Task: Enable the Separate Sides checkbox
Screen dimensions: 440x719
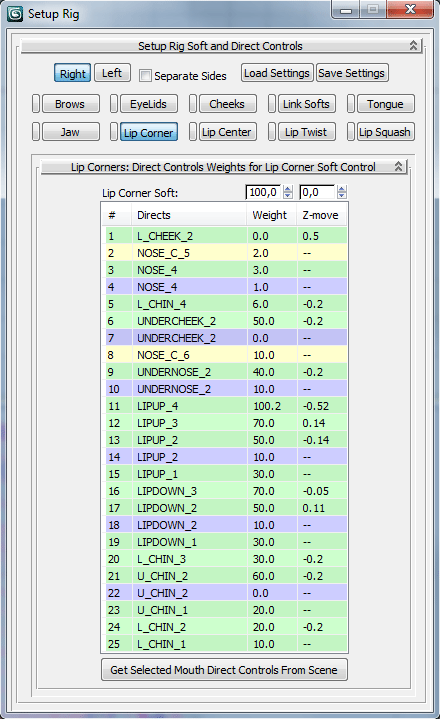Action: [145, 75]
